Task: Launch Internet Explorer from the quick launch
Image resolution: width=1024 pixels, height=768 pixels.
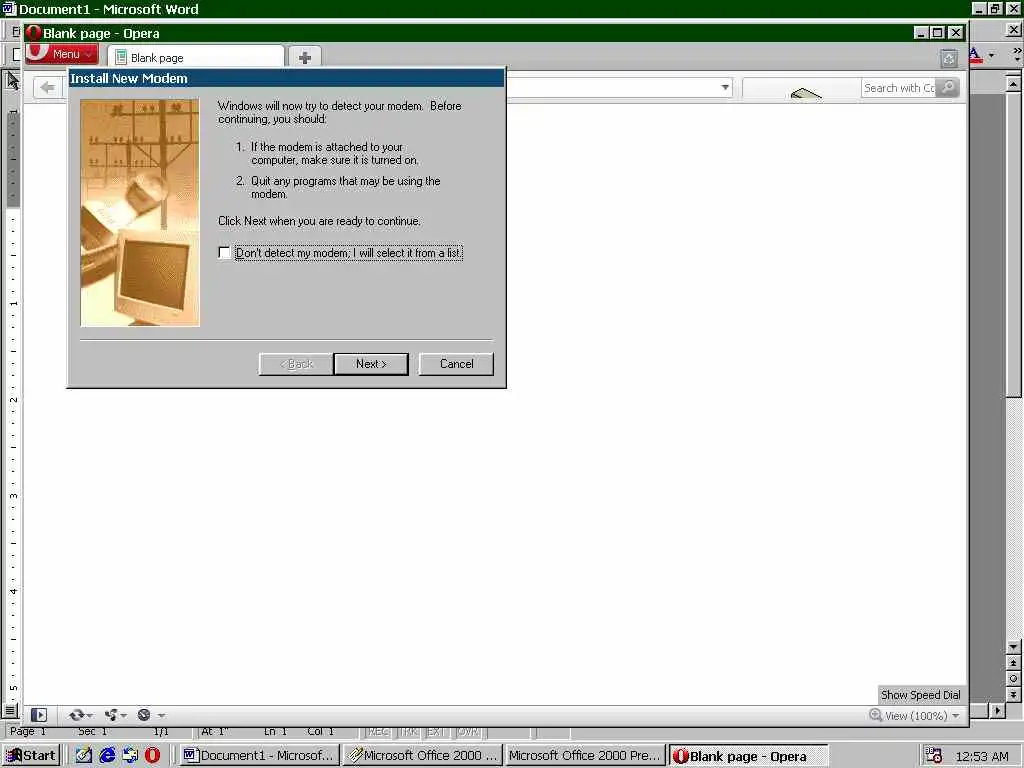Action: pyautogui.click(x=107, y=756)
